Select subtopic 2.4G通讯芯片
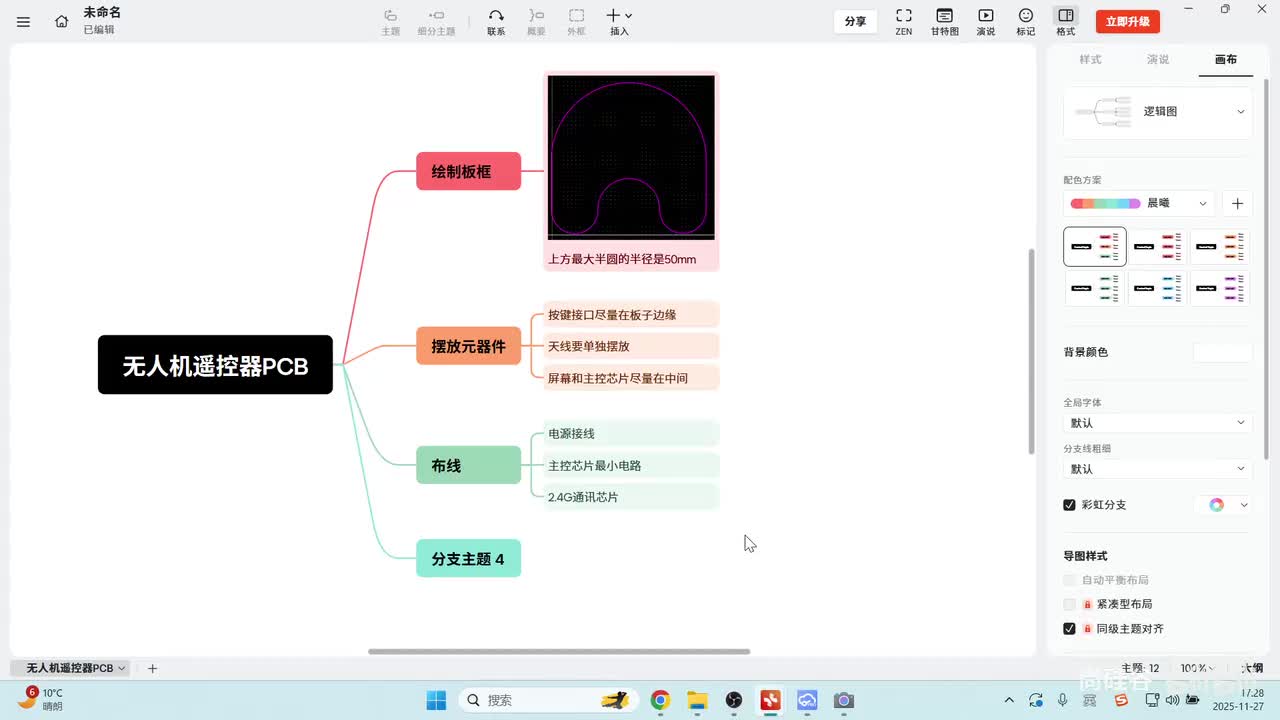The image size is (1280, 720). 631,497
